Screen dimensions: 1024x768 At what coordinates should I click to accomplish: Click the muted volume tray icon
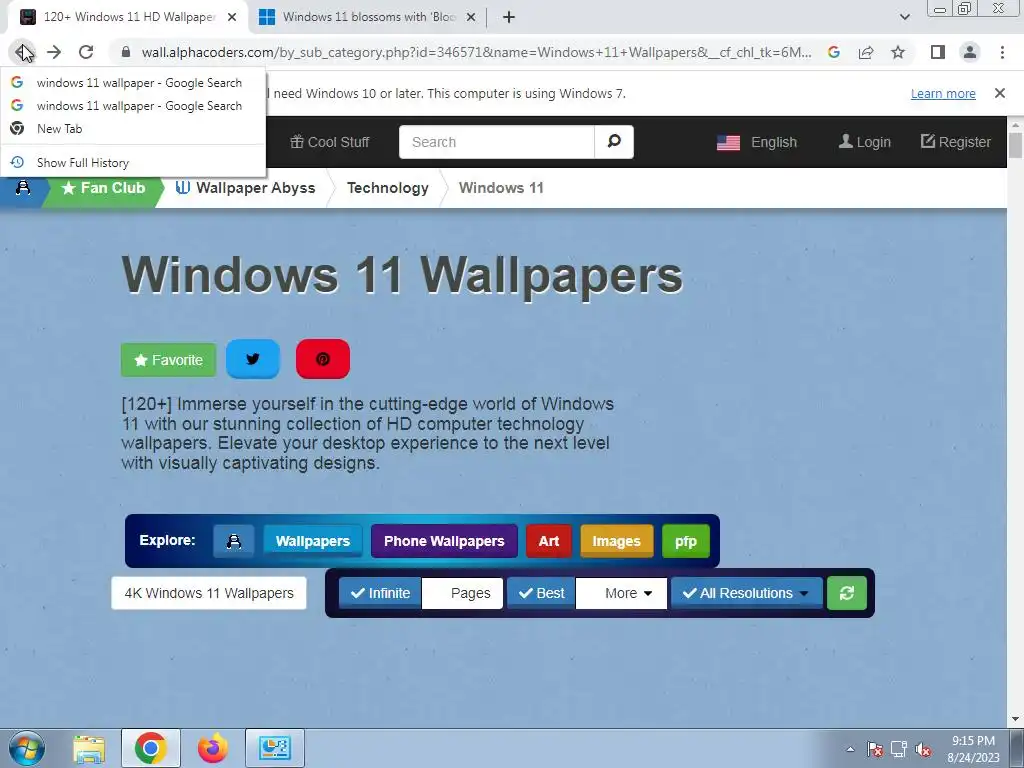923,749
